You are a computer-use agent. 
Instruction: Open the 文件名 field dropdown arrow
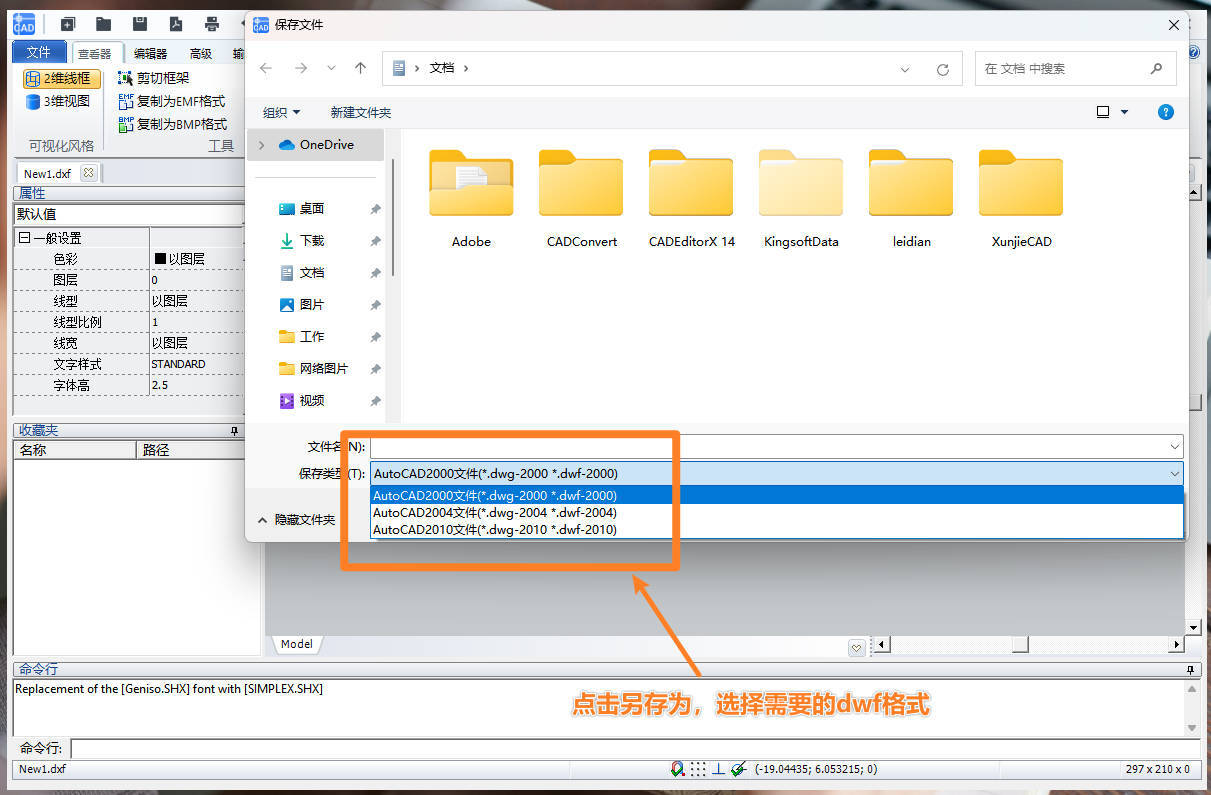click(x=1174, y=446)
